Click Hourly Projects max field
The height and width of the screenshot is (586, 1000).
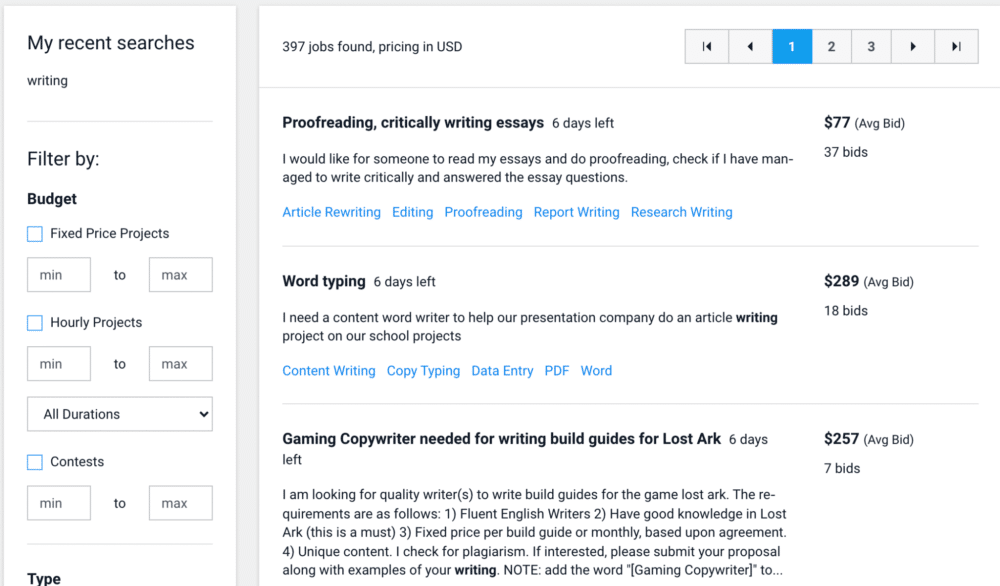(x=180, y=364)
